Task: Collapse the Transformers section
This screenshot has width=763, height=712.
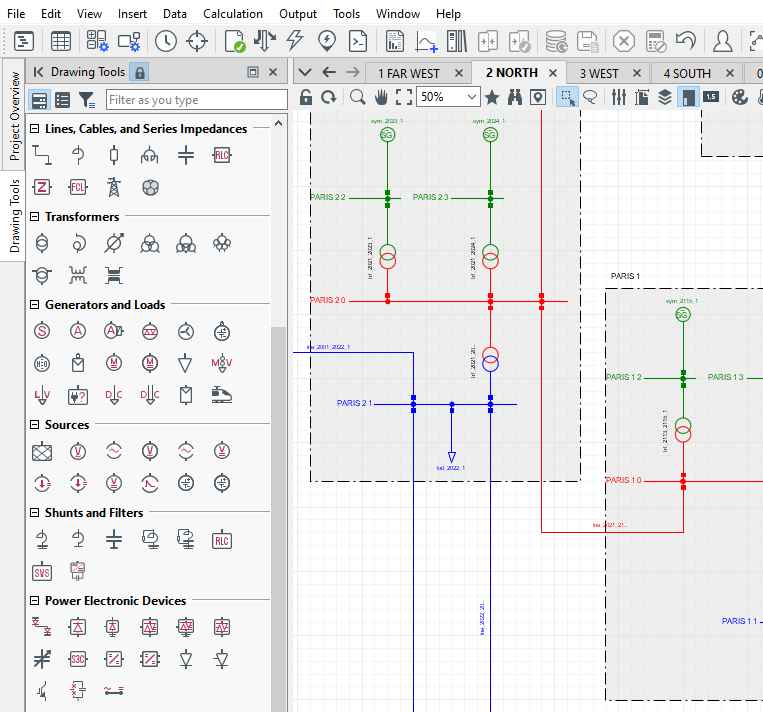Action: click(x=35, y=217)
